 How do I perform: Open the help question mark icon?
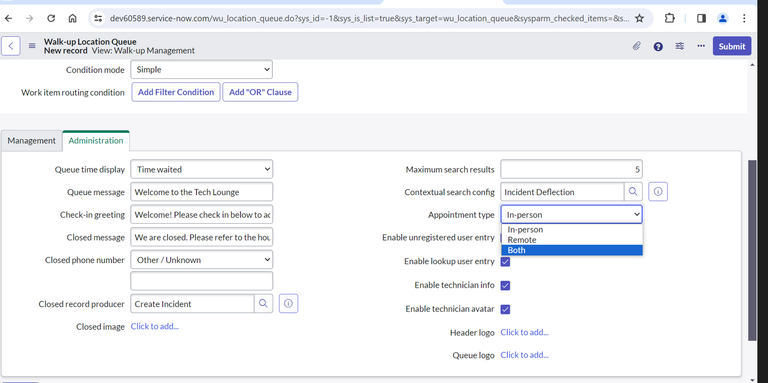(x=658, y=46)
